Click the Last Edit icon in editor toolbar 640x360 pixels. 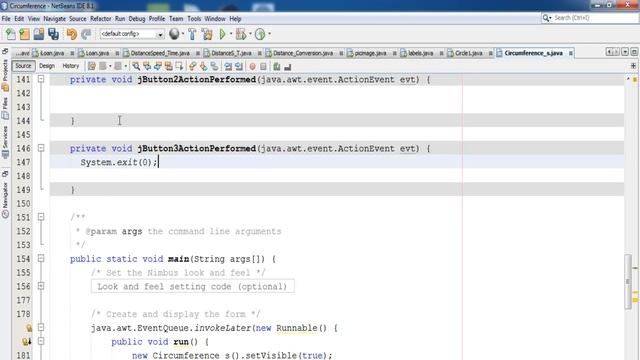tap(92, 66)
